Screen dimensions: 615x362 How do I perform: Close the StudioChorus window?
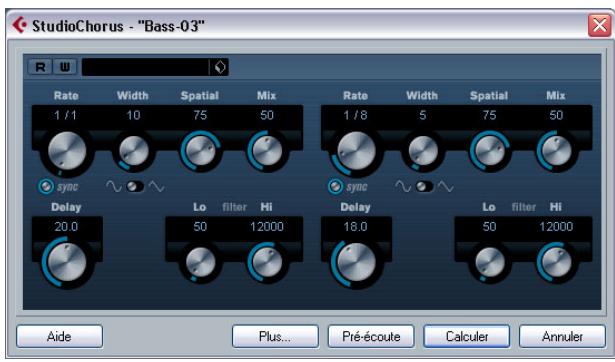pyautogui.click(x=599, y=25)
